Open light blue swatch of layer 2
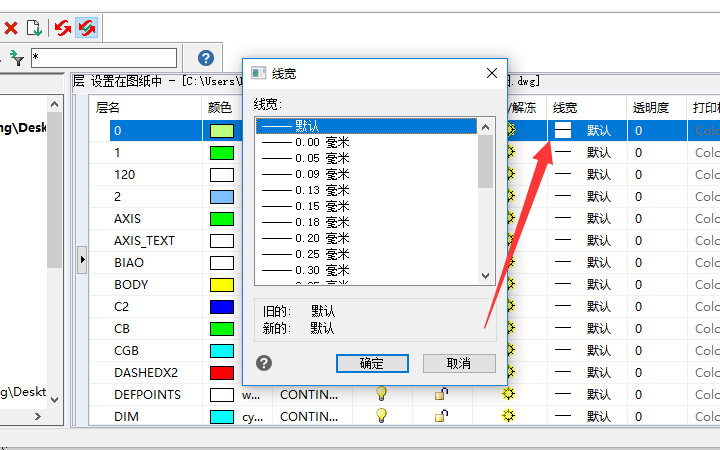Image resolution: width=720 pixels, height=450 pixels. (222, 197)
